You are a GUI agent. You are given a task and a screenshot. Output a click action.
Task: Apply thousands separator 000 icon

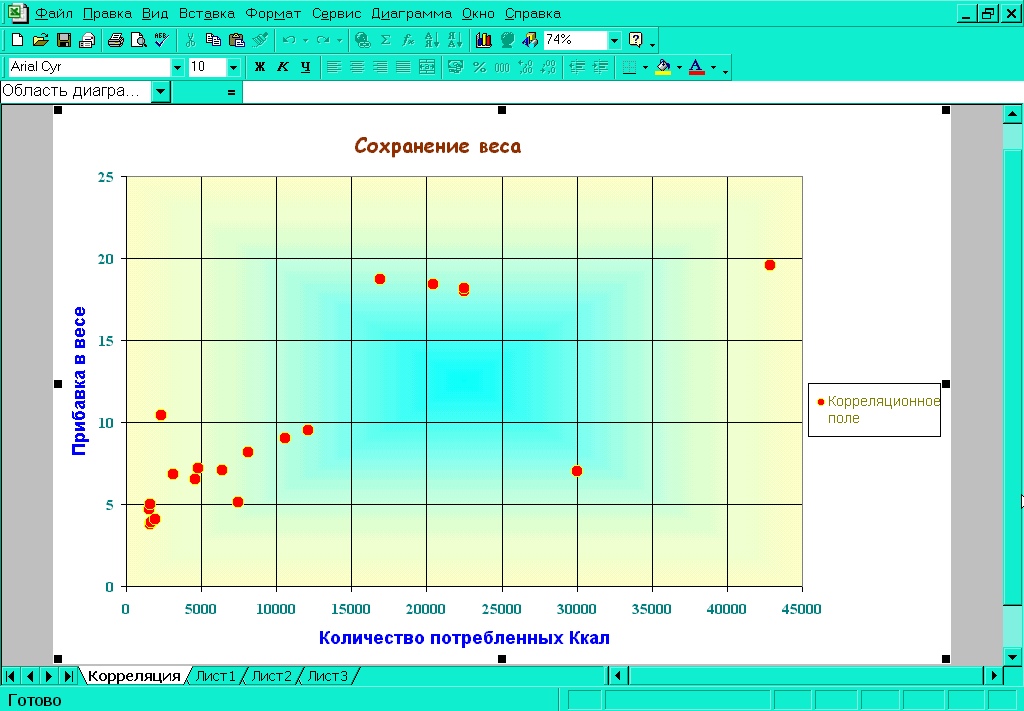502,67
